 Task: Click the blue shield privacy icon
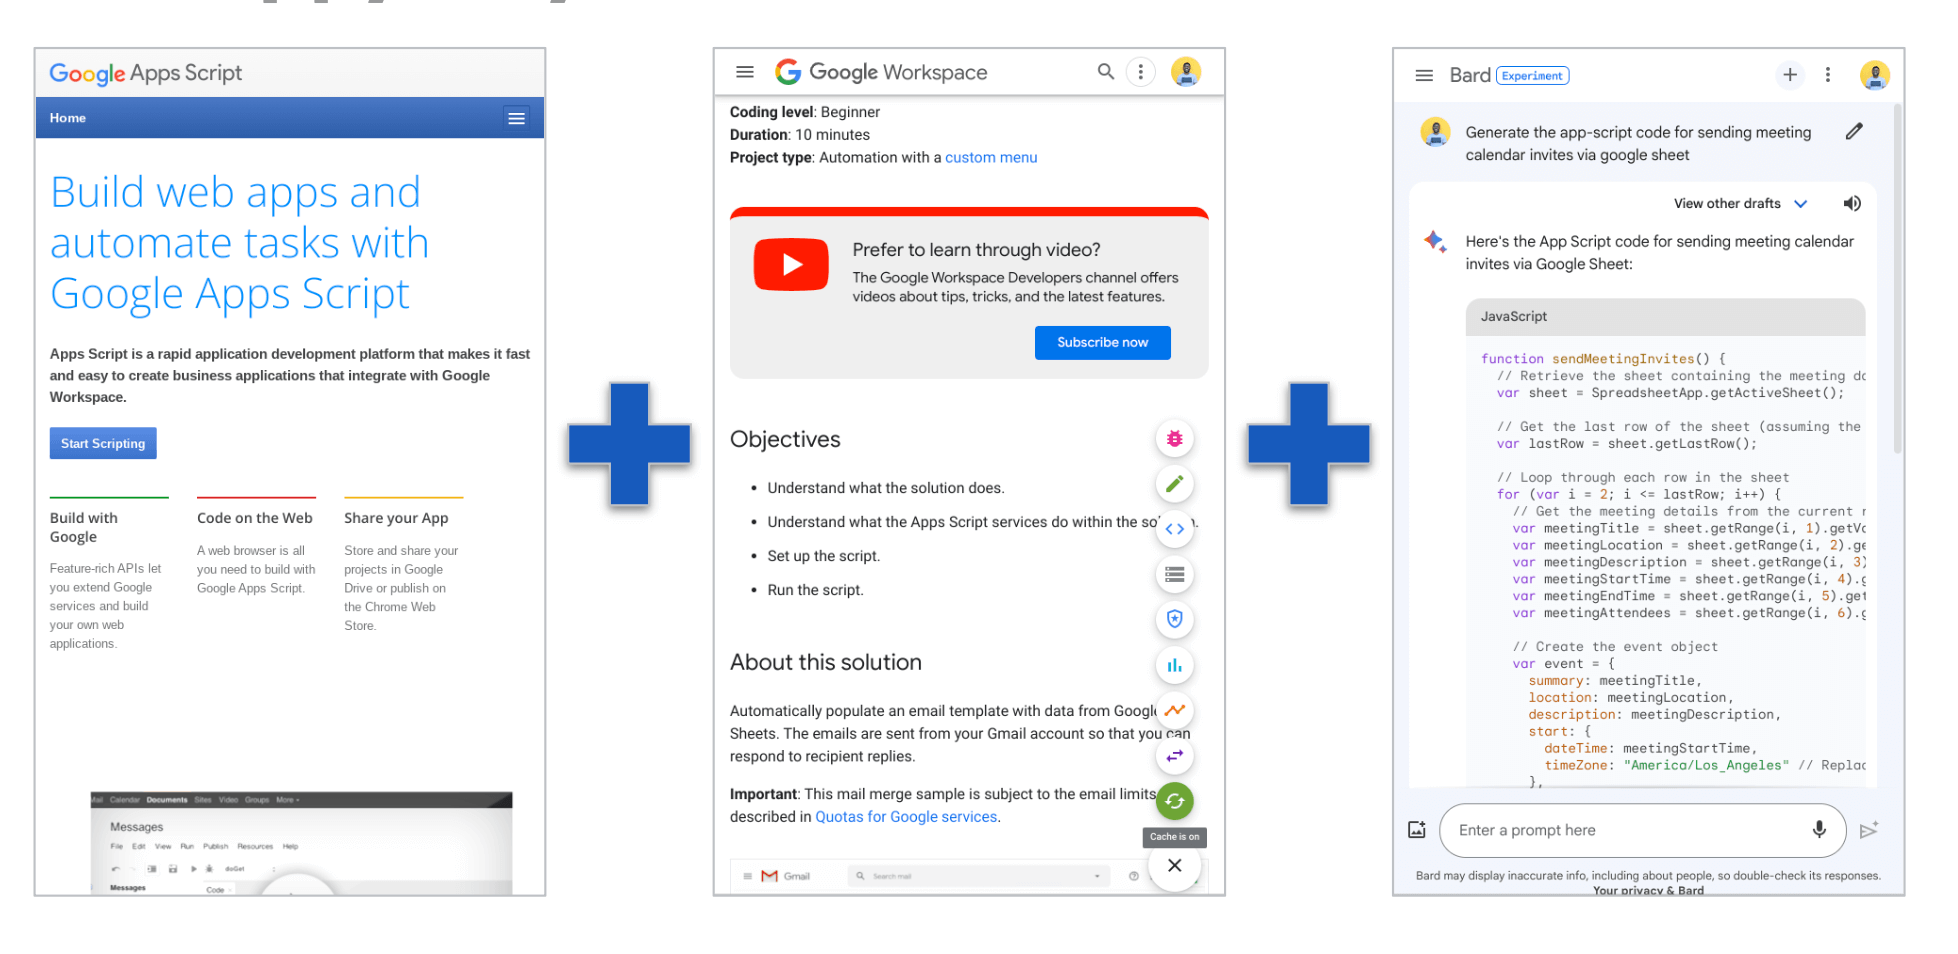point(1175,620)
